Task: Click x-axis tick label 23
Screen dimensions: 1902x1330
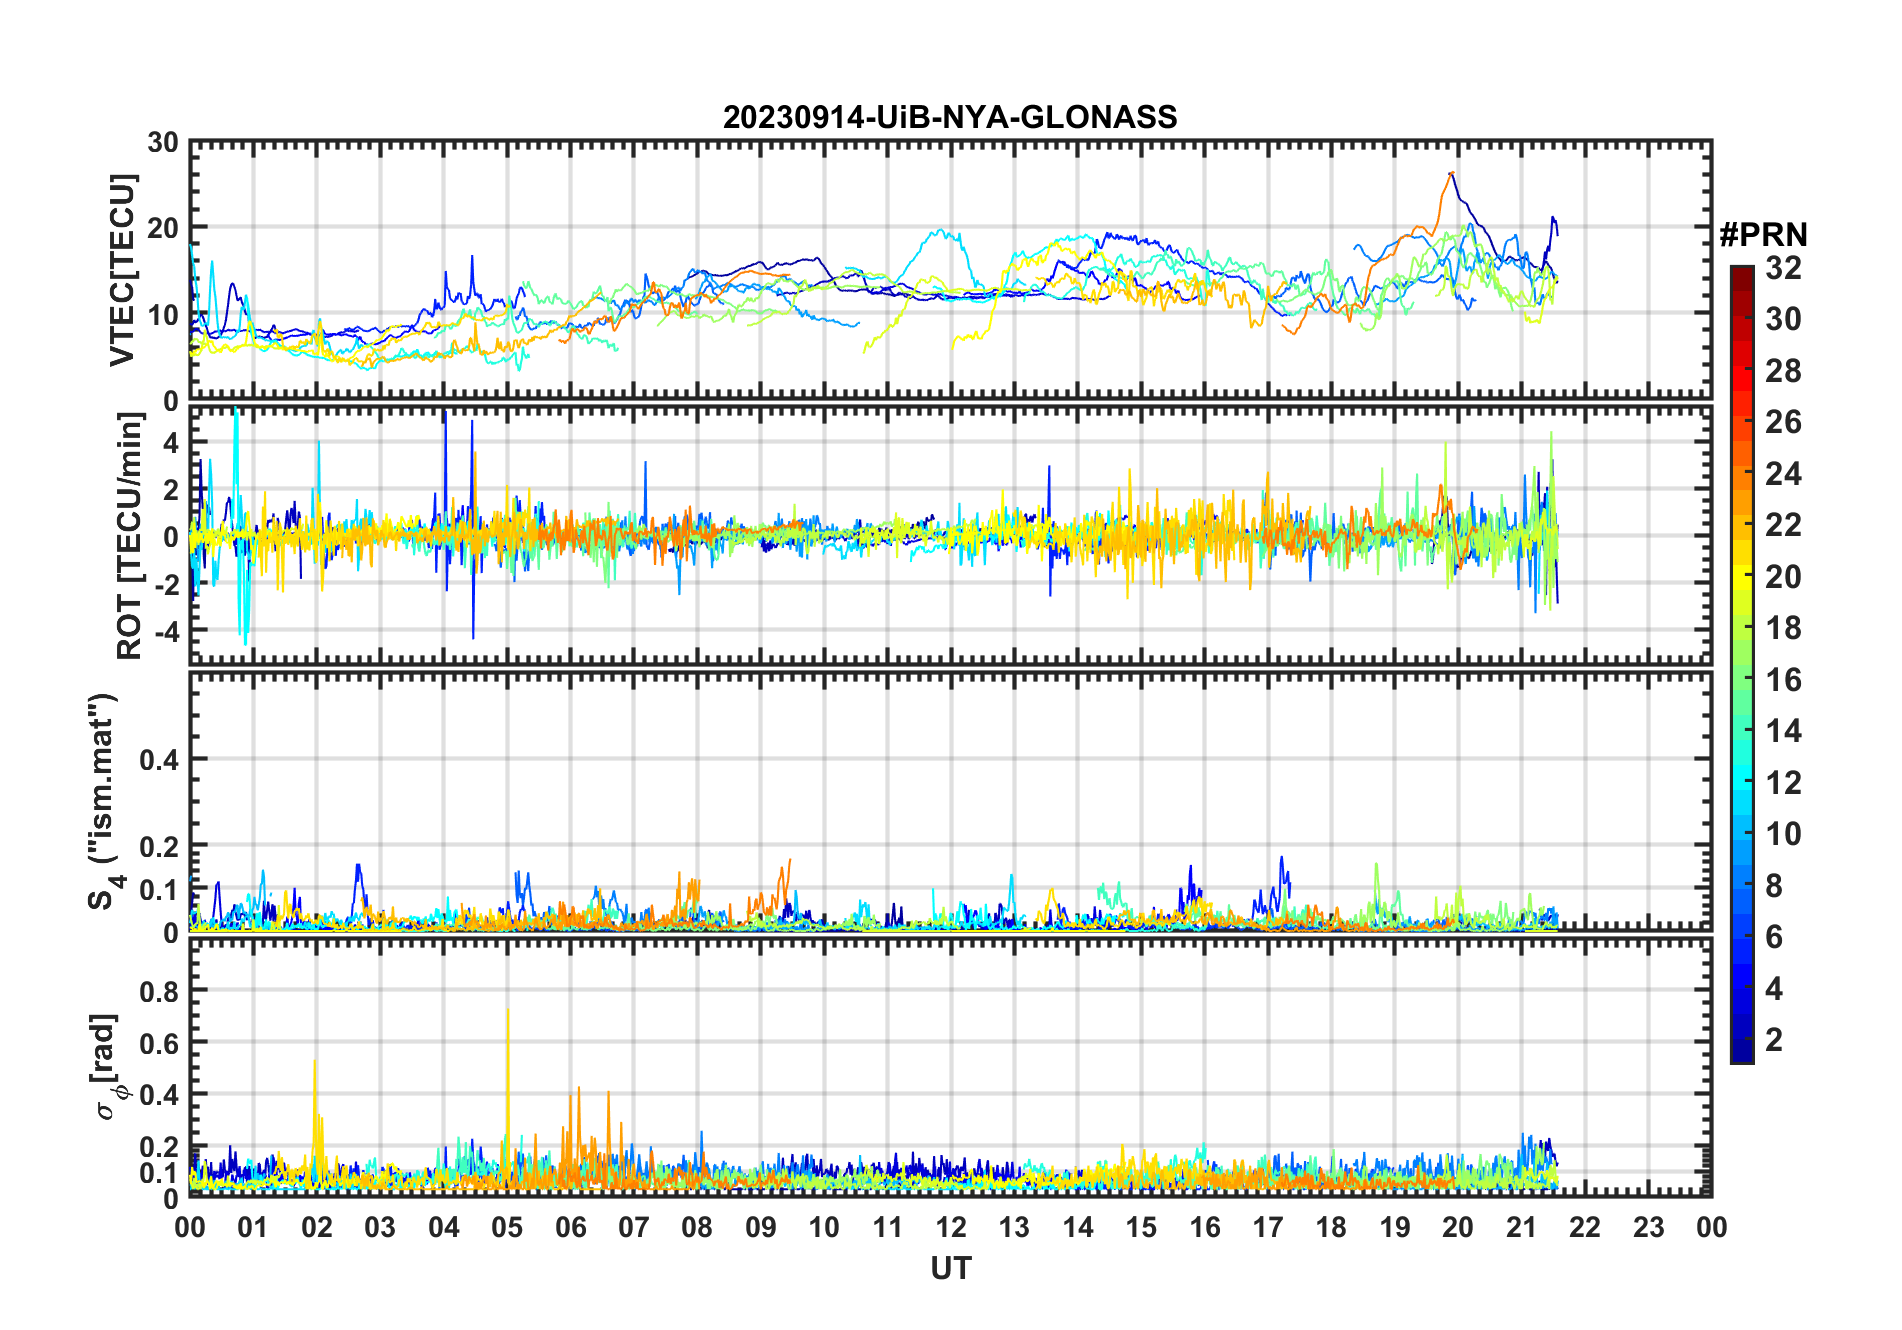Action: pos(1648,1227)
